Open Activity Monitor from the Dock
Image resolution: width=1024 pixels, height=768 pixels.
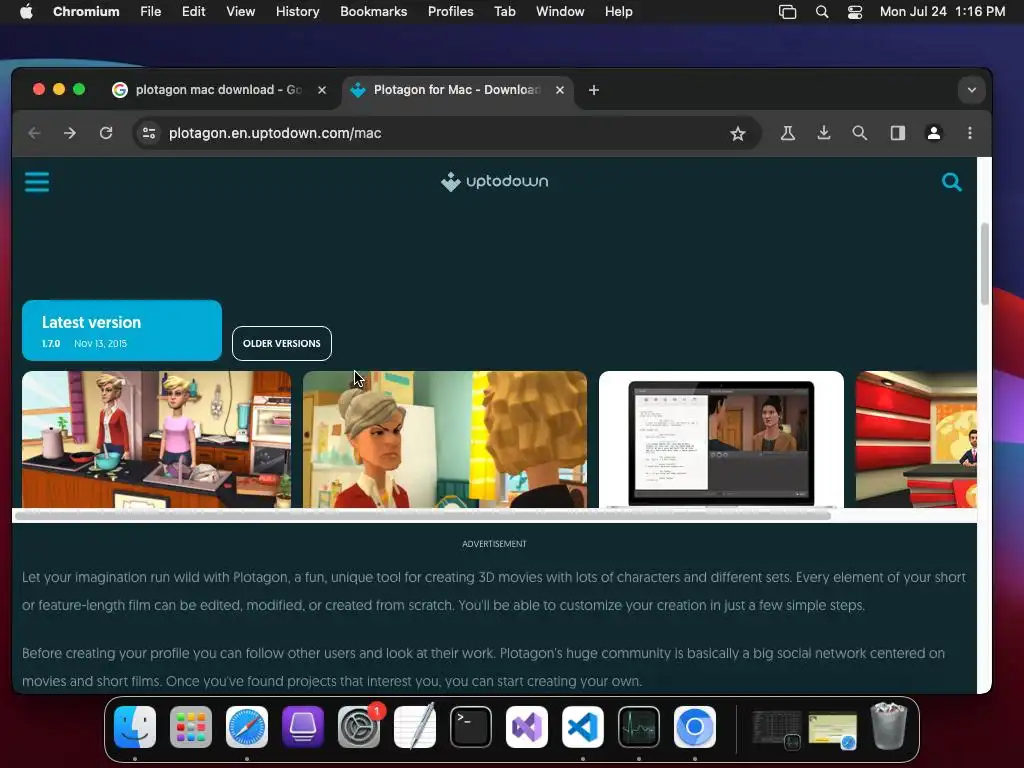tap(639, 727)
